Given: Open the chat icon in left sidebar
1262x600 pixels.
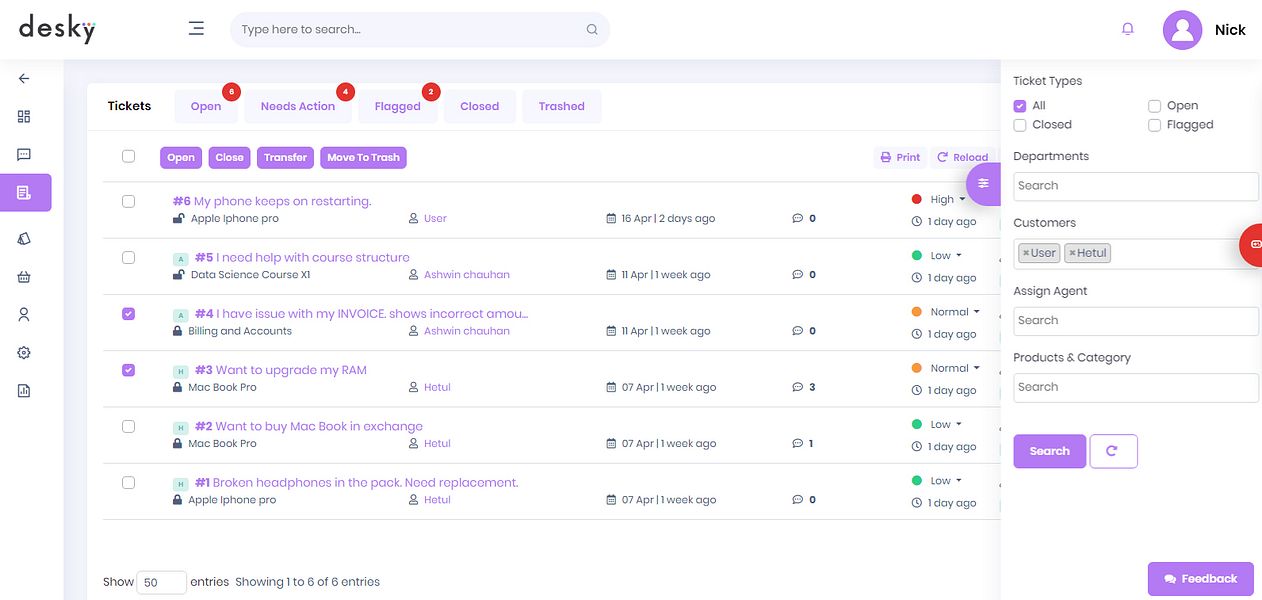Looking at the screenshot, I should point(24,154).
